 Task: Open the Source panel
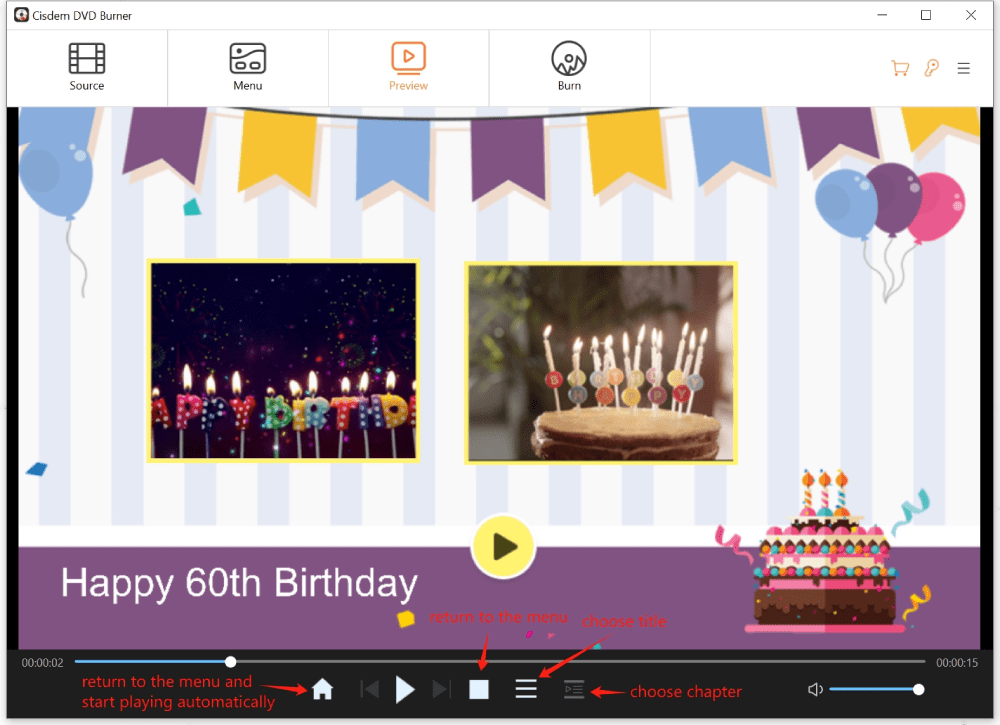[x=87, y=66]
